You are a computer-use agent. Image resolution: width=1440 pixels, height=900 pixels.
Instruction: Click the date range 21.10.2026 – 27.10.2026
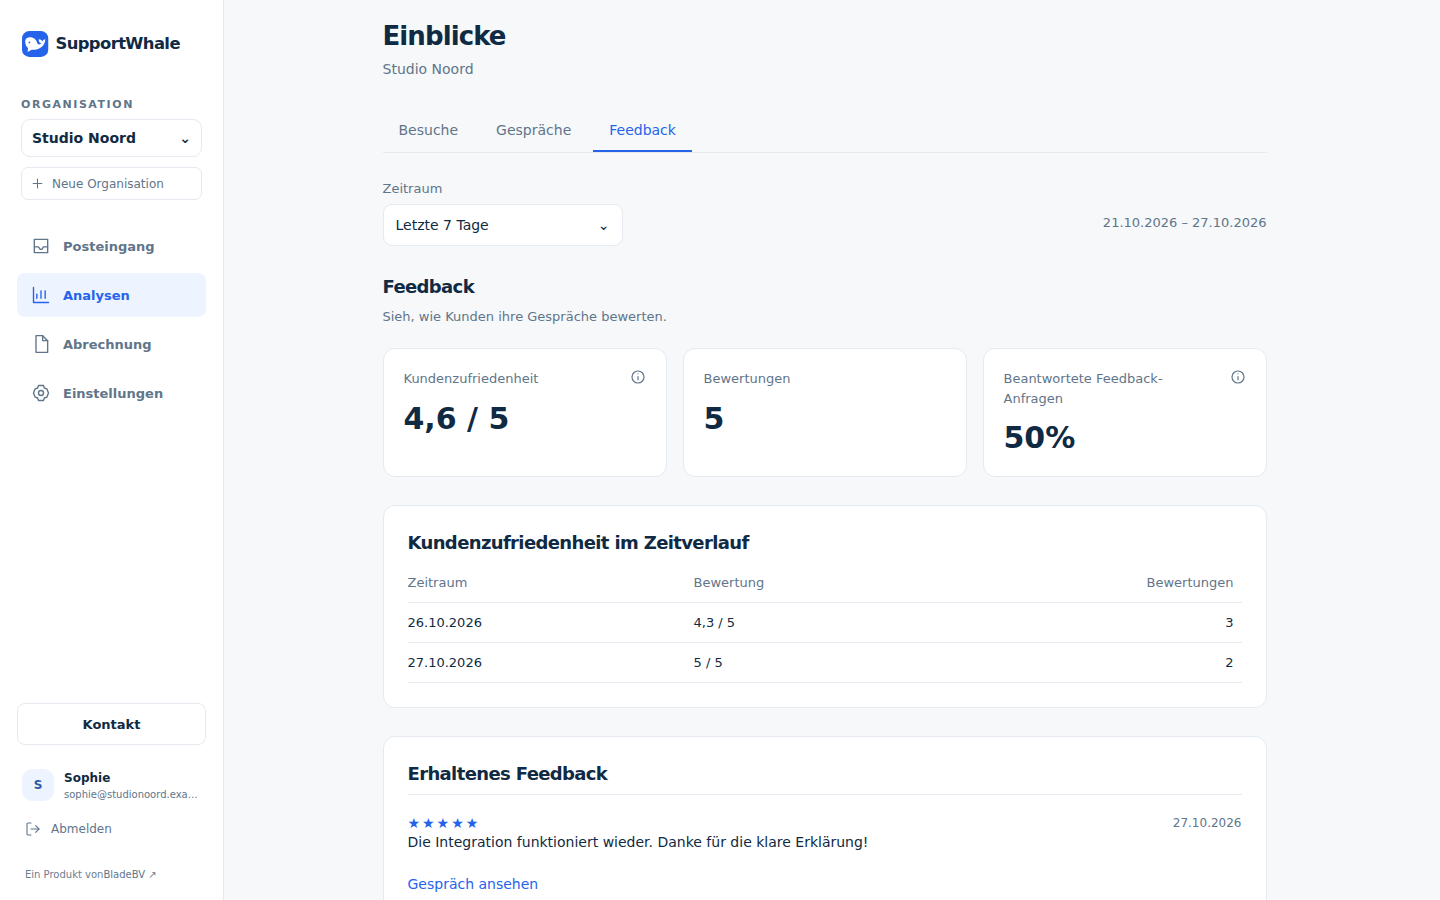click(x=1184, y=223)
